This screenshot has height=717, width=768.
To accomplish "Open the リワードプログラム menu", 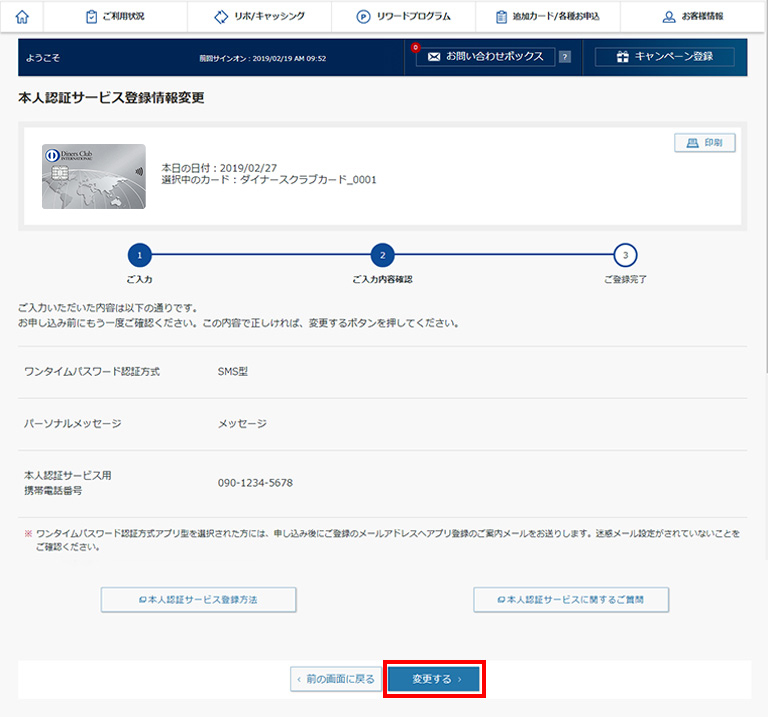I will coord(404,17).
